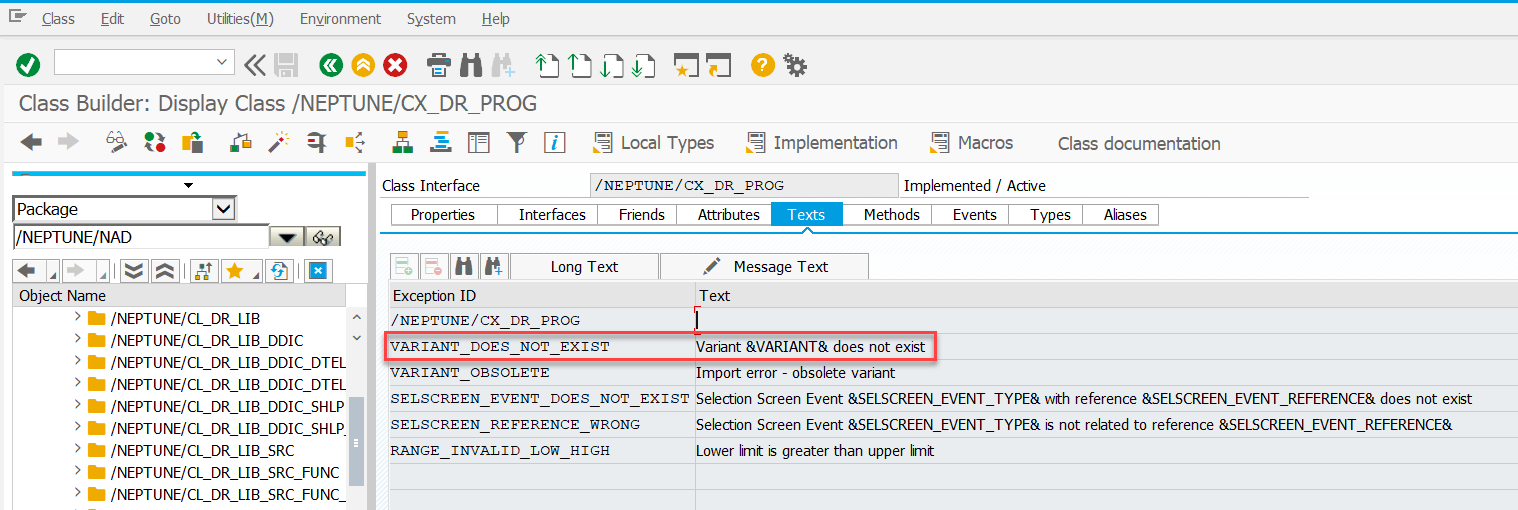Click the Activate/Inactive objects toggle icon
The image size is (1518, 510).
[x=155, y=143]
